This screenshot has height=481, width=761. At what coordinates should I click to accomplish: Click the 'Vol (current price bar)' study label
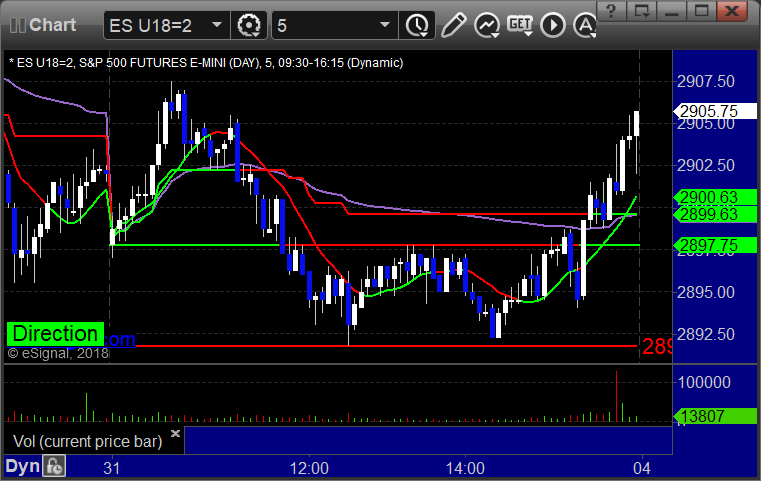87,441
